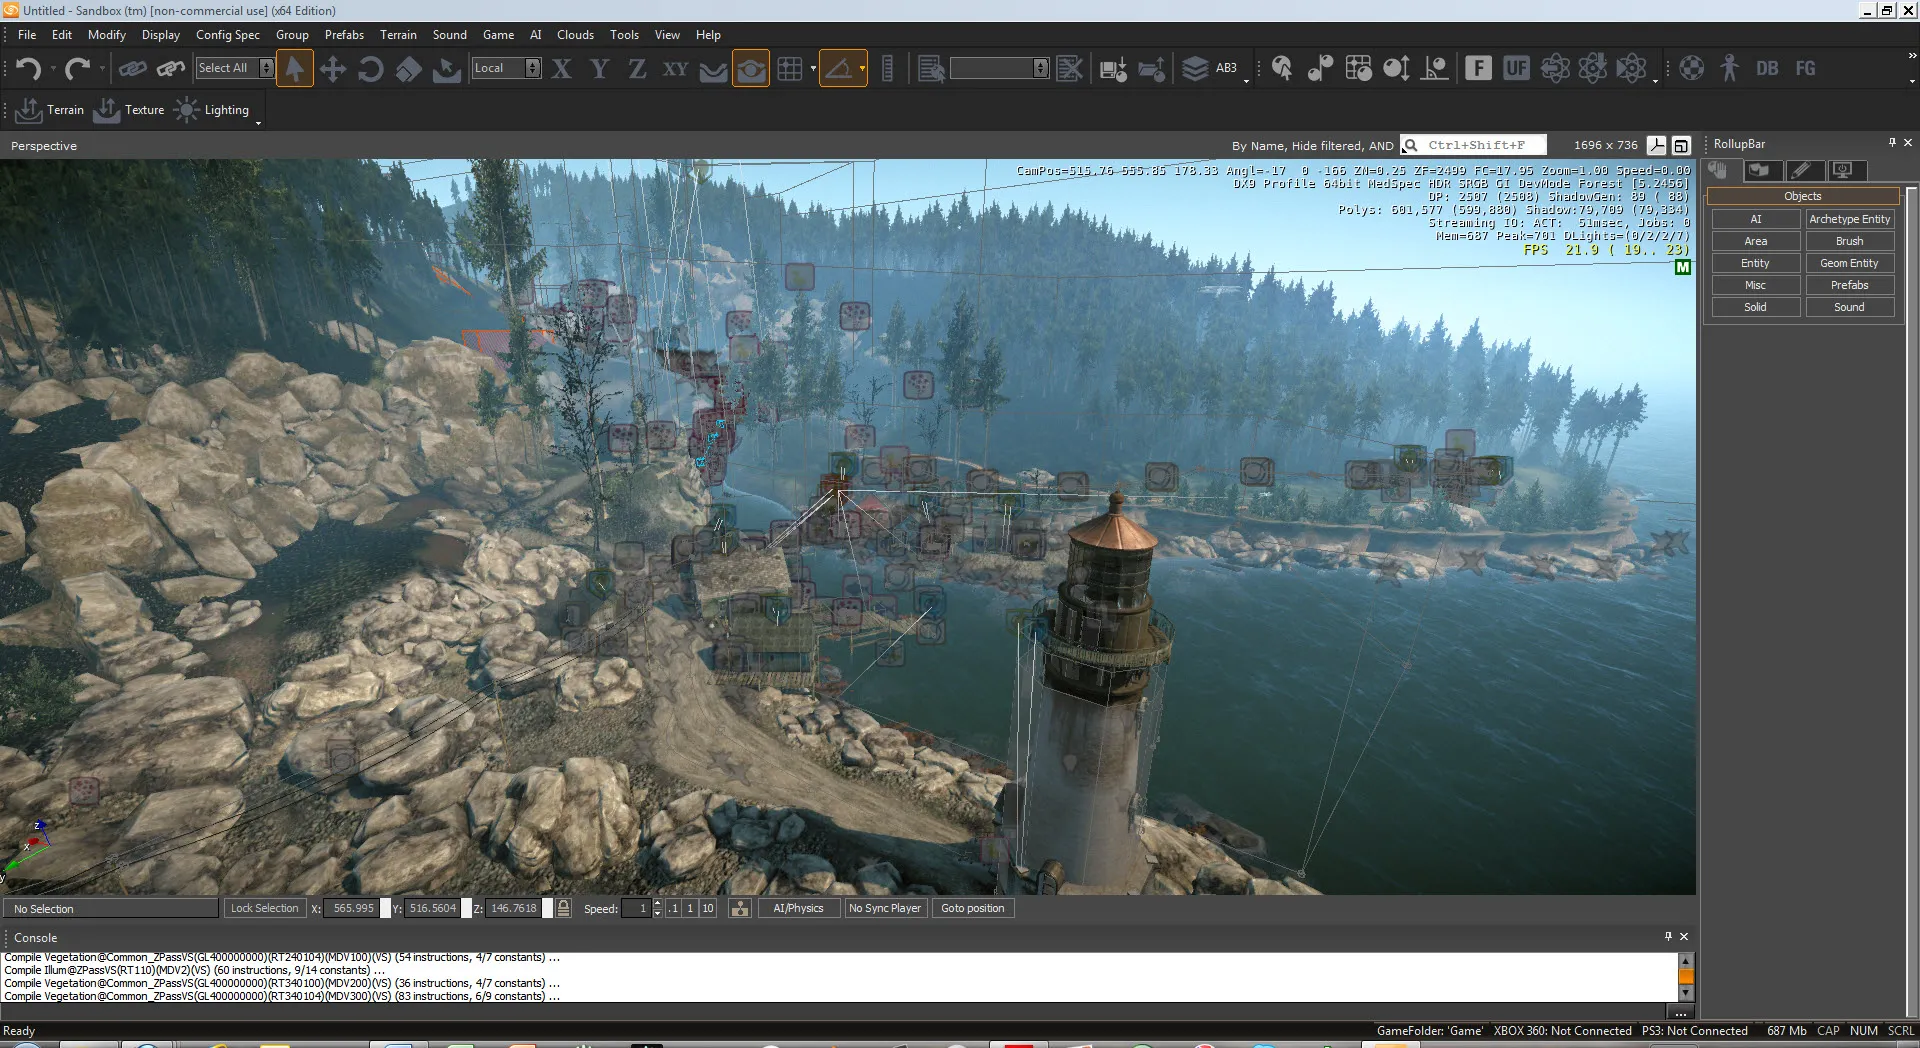
Task: Select the Brush object type
Action: (1850, 241)
